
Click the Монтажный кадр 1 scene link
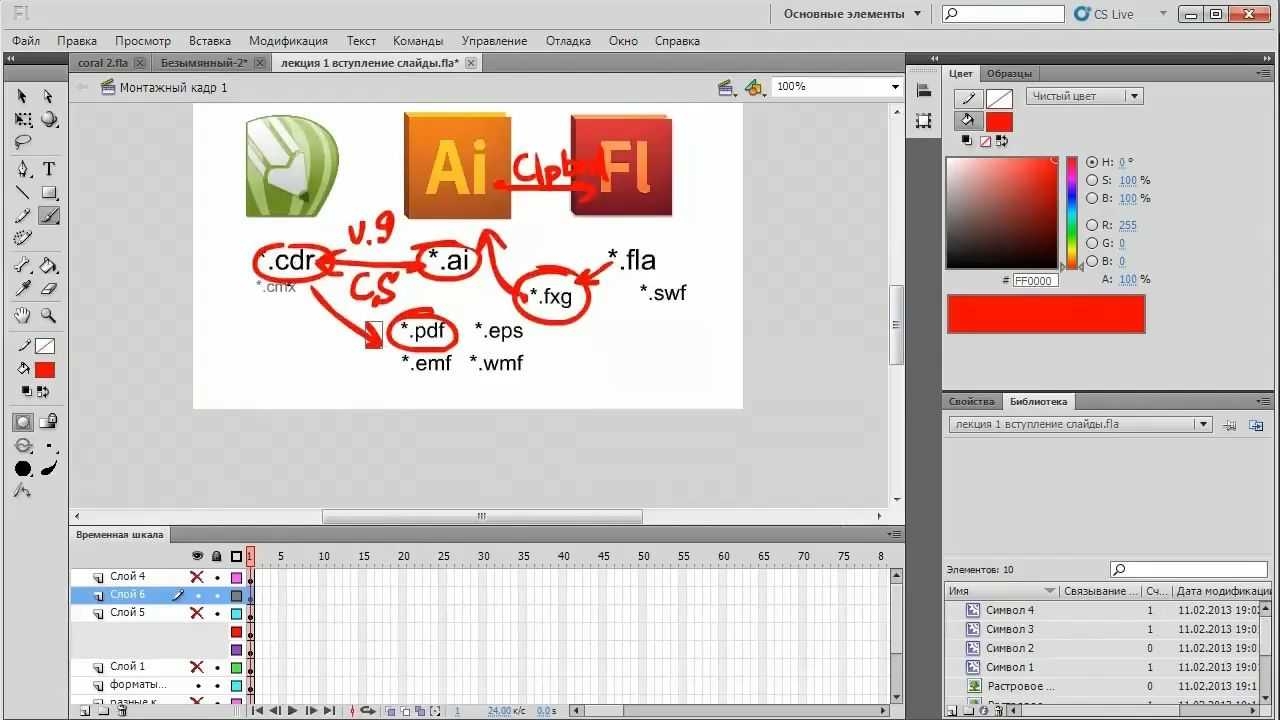pos(173,88)
